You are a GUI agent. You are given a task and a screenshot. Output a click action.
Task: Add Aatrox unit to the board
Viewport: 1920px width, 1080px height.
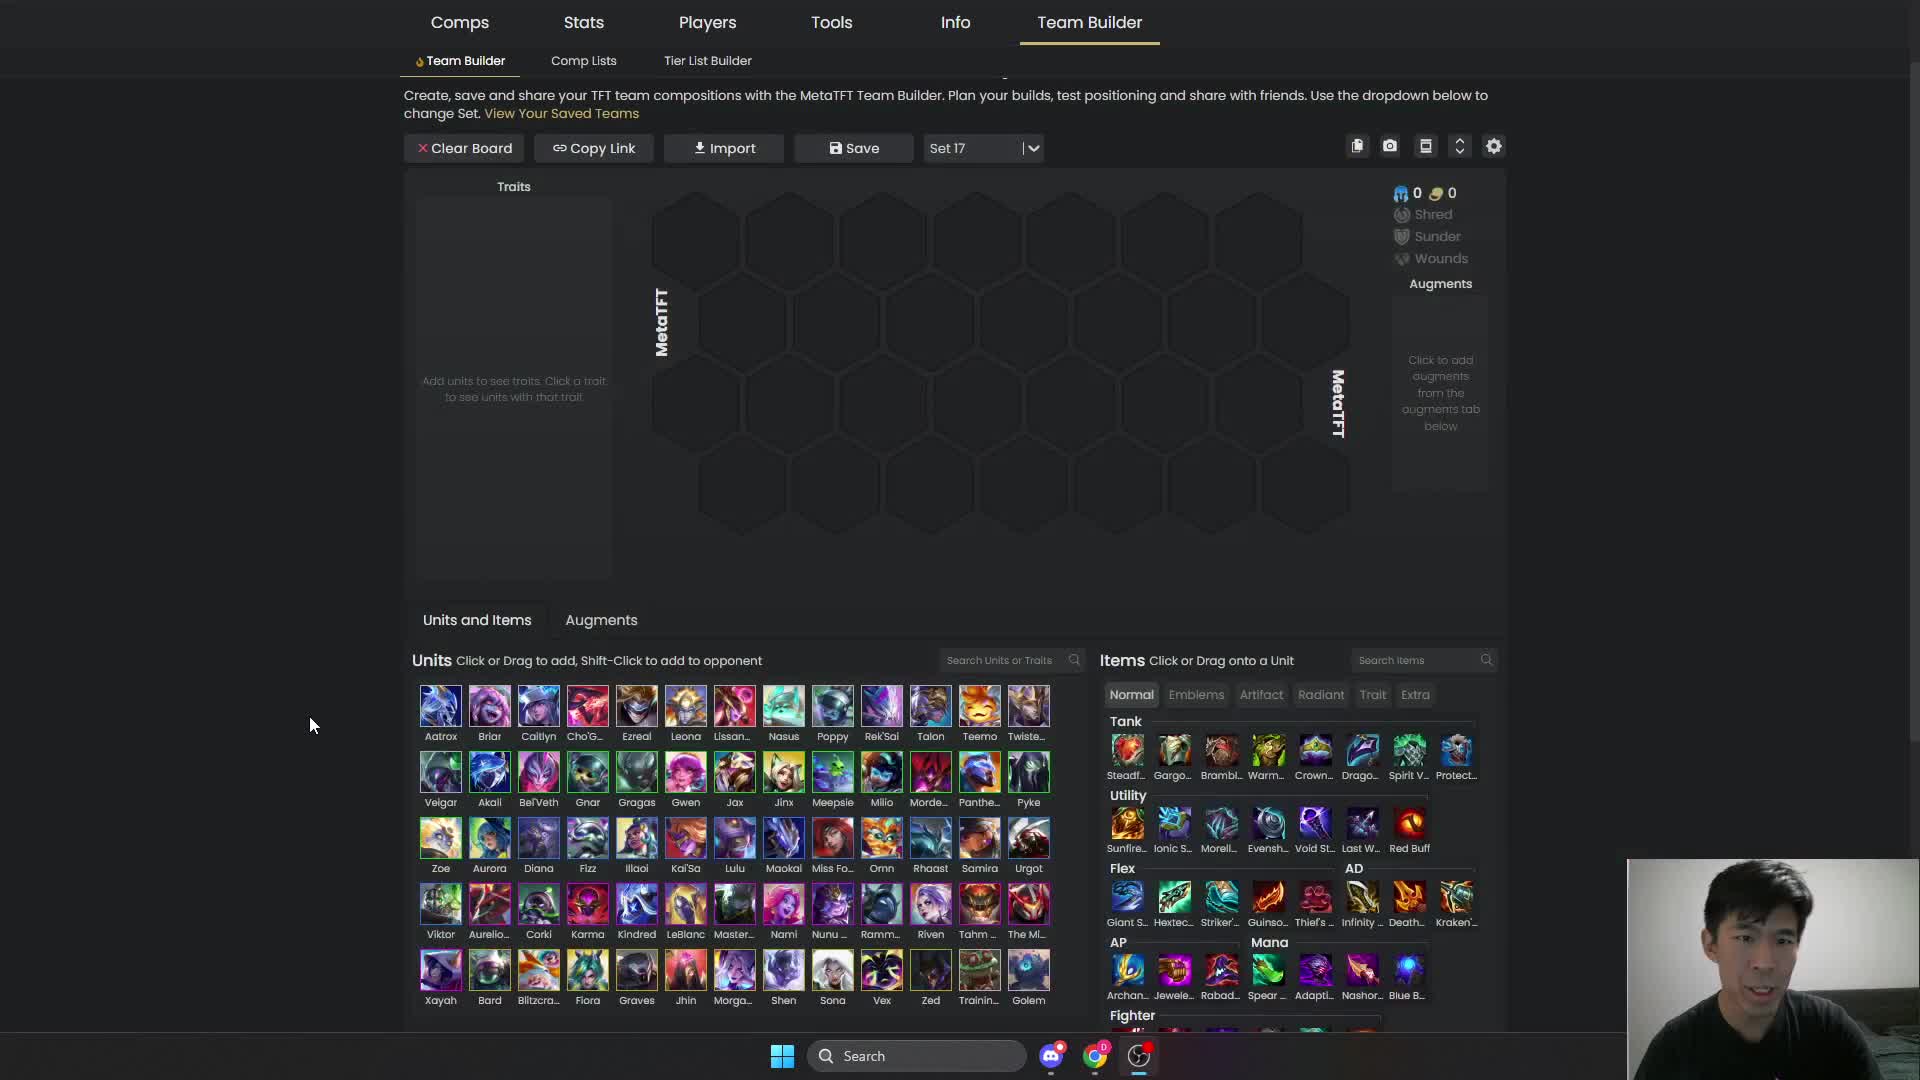click(x=440, y=706)
